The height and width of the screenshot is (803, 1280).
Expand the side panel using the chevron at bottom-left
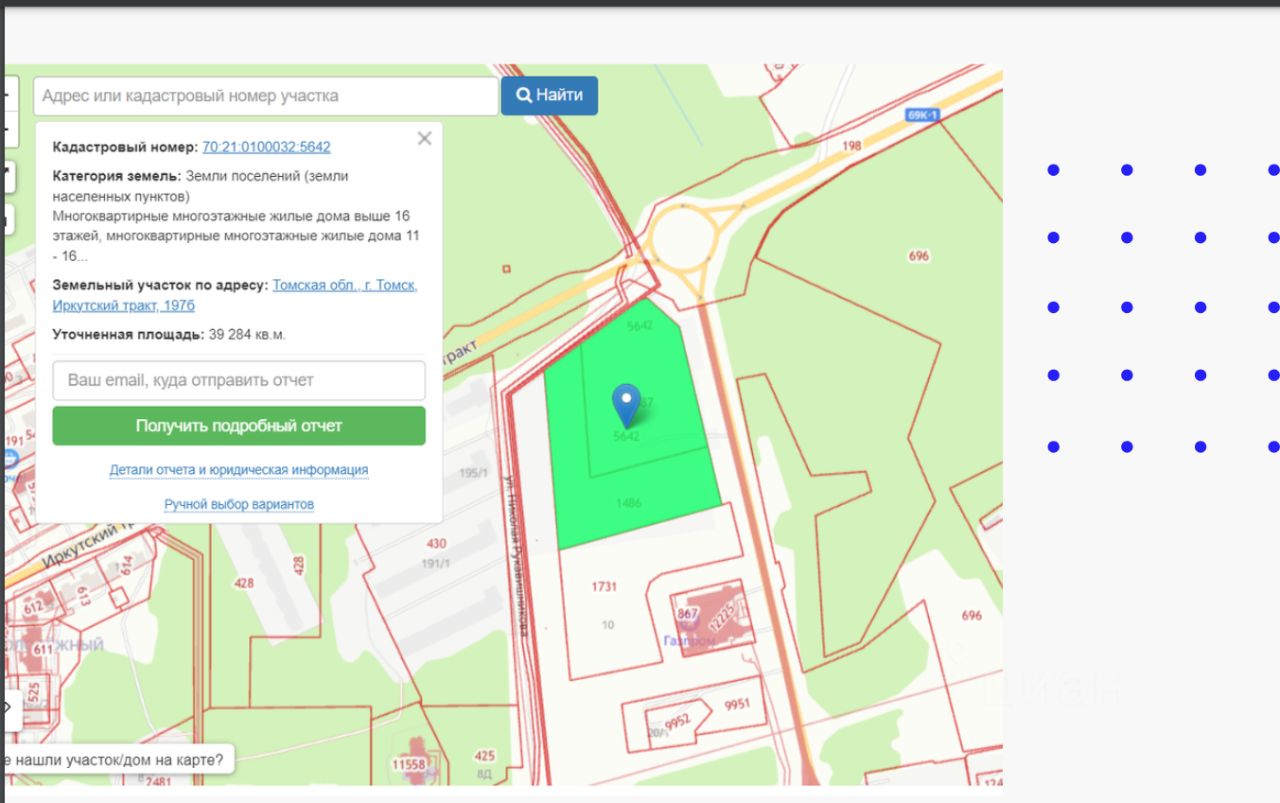(7, 707)
